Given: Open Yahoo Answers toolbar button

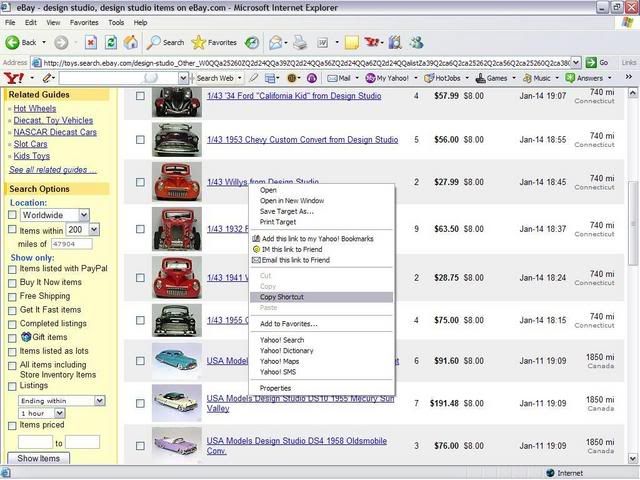Looking at the screenshot, I should (584, 78).
